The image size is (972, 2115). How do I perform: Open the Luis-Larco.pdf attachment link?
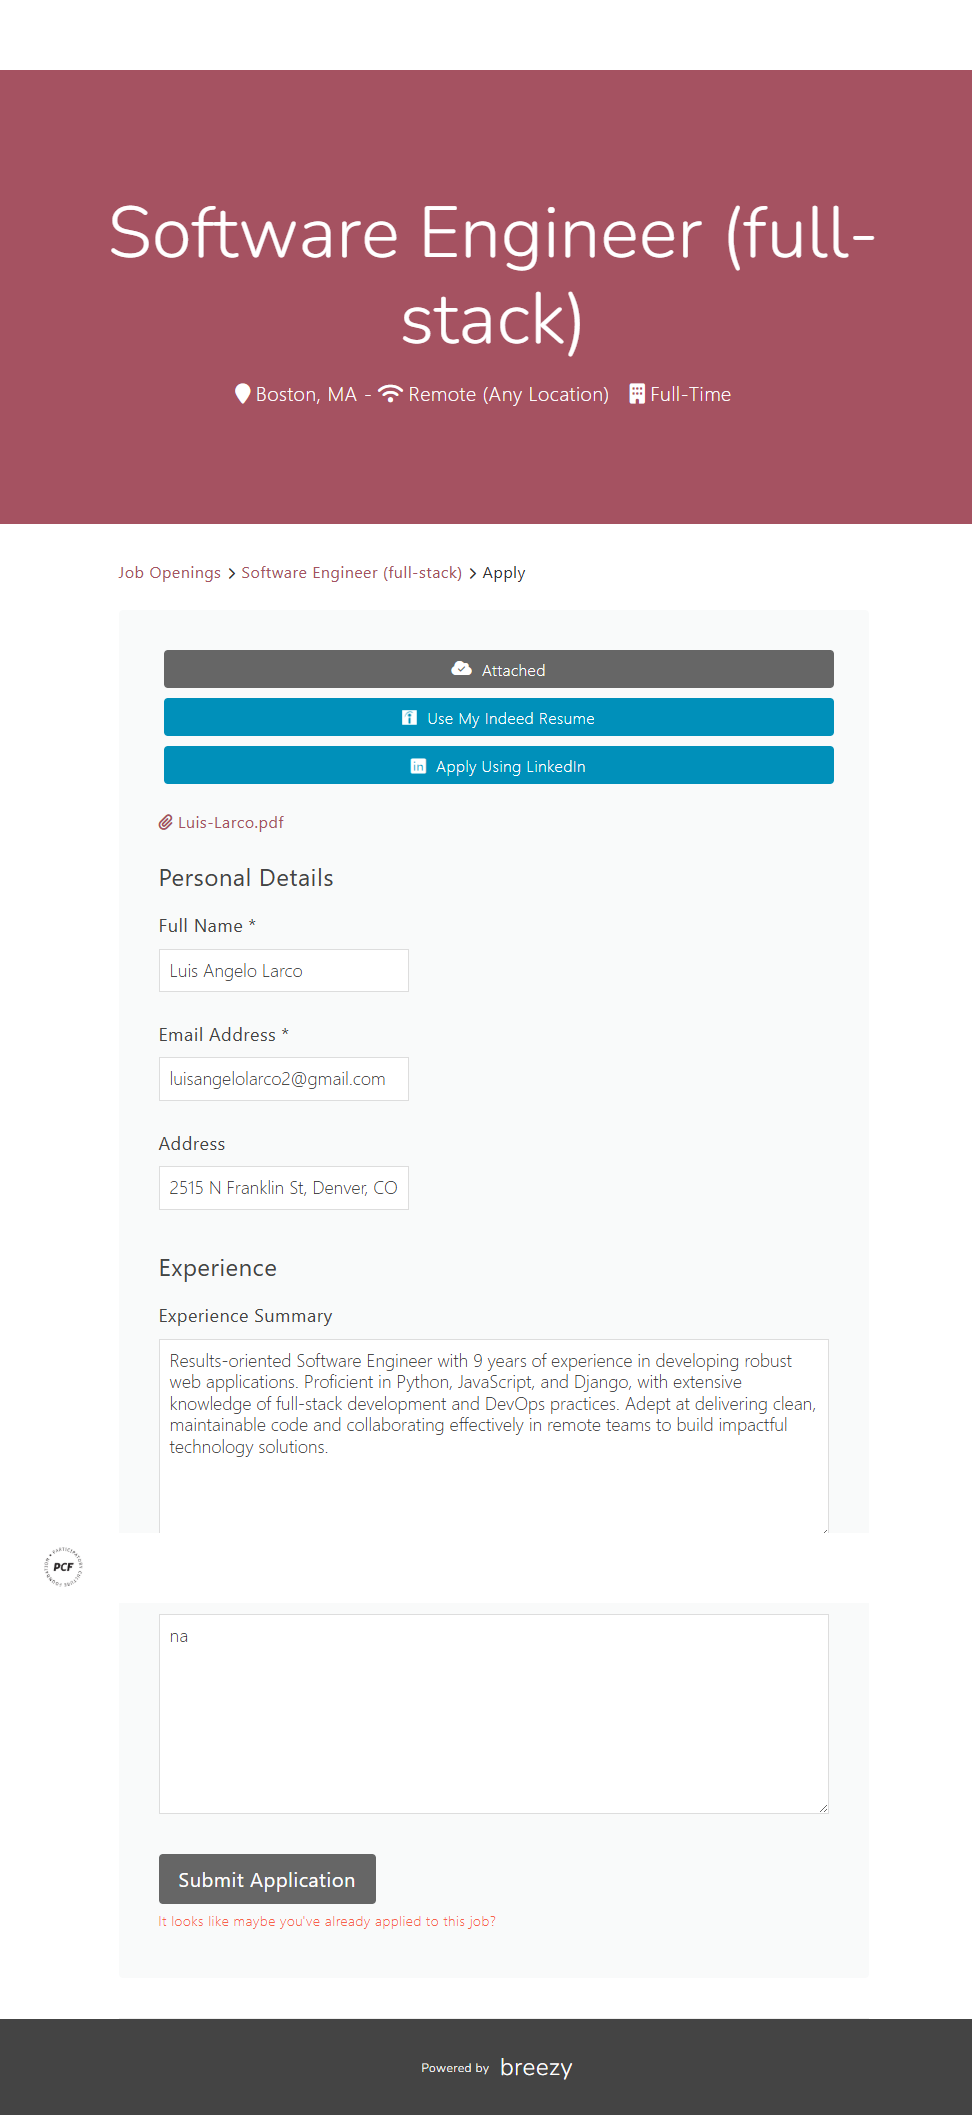point(231,822)
